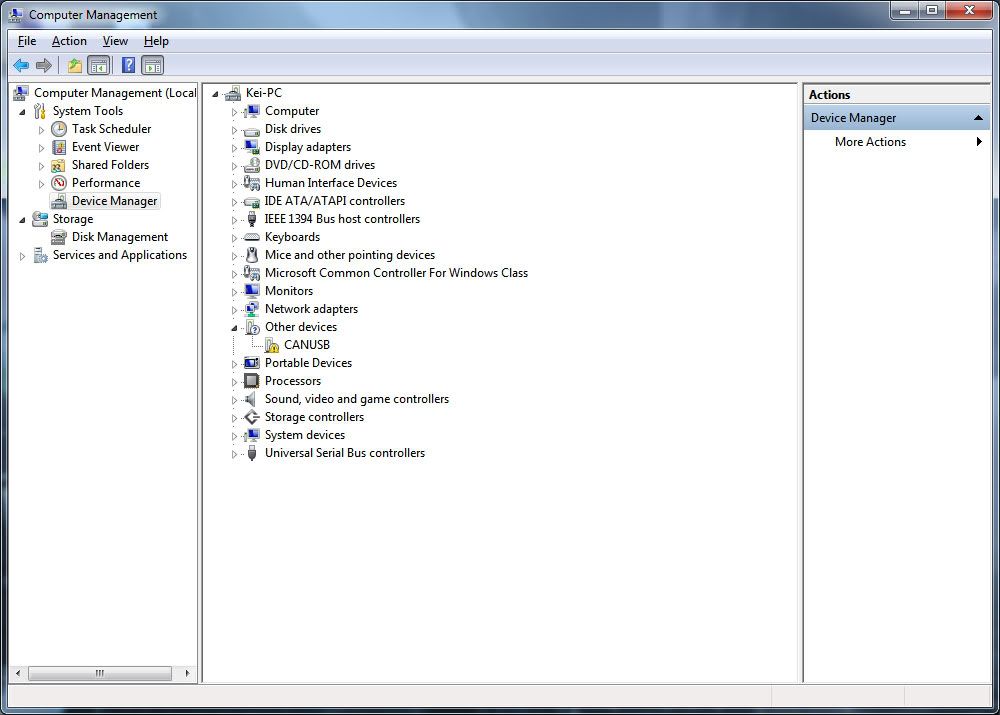The height and width of the screenshot is (715, 1000).
Task: Open the View menu
Action: [x=115, y=41]
